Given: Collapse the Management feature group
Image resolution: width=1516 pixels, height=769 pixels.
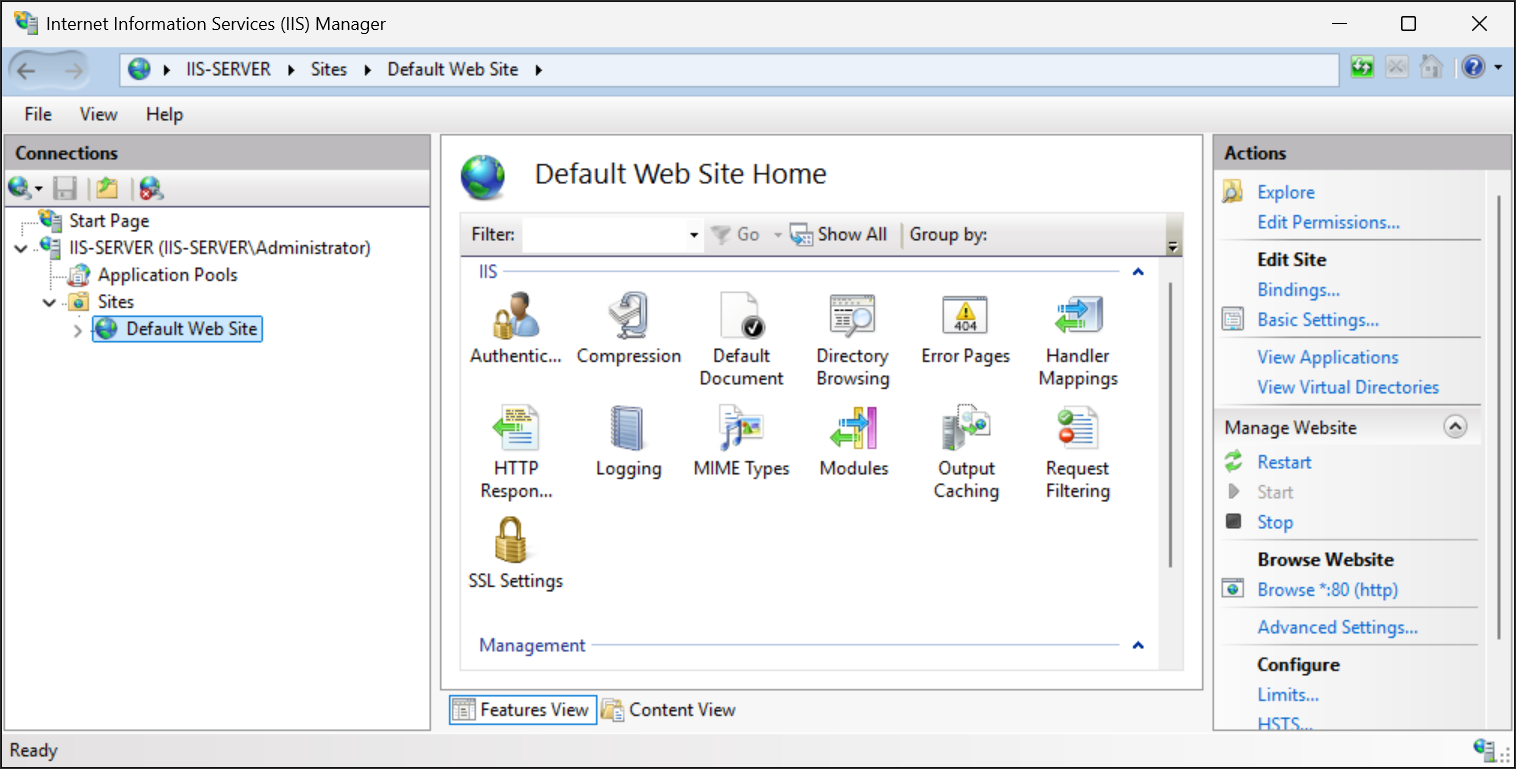Looking at the screenshot, I should coord(1137,646).
